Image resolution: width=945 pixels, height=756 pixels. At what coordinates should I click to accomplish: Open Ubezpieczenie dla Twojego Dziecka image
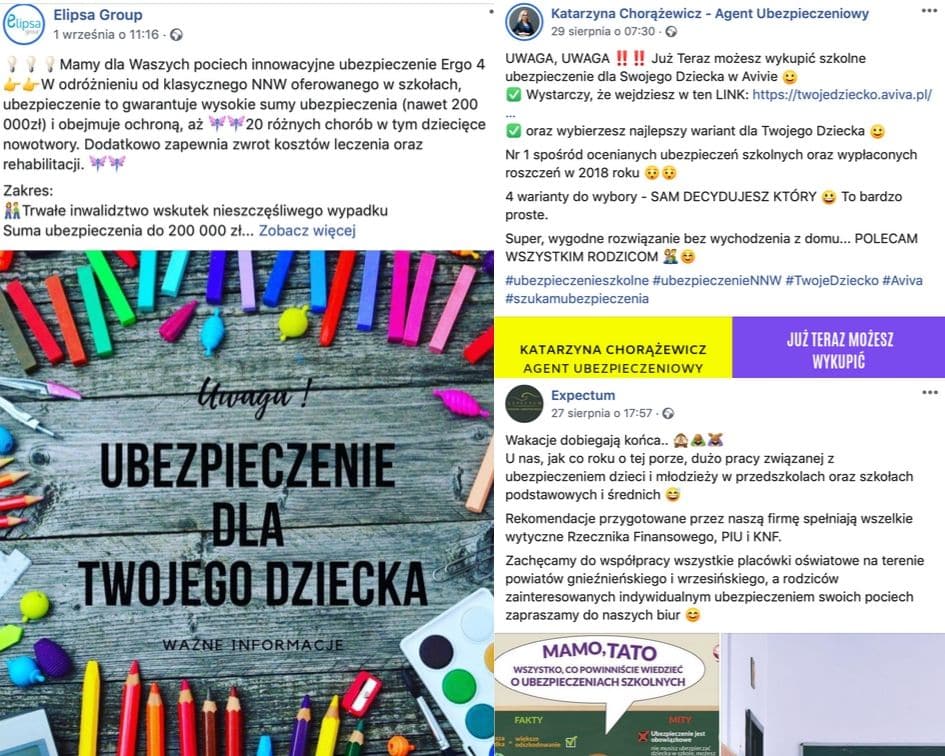(246, 503)
